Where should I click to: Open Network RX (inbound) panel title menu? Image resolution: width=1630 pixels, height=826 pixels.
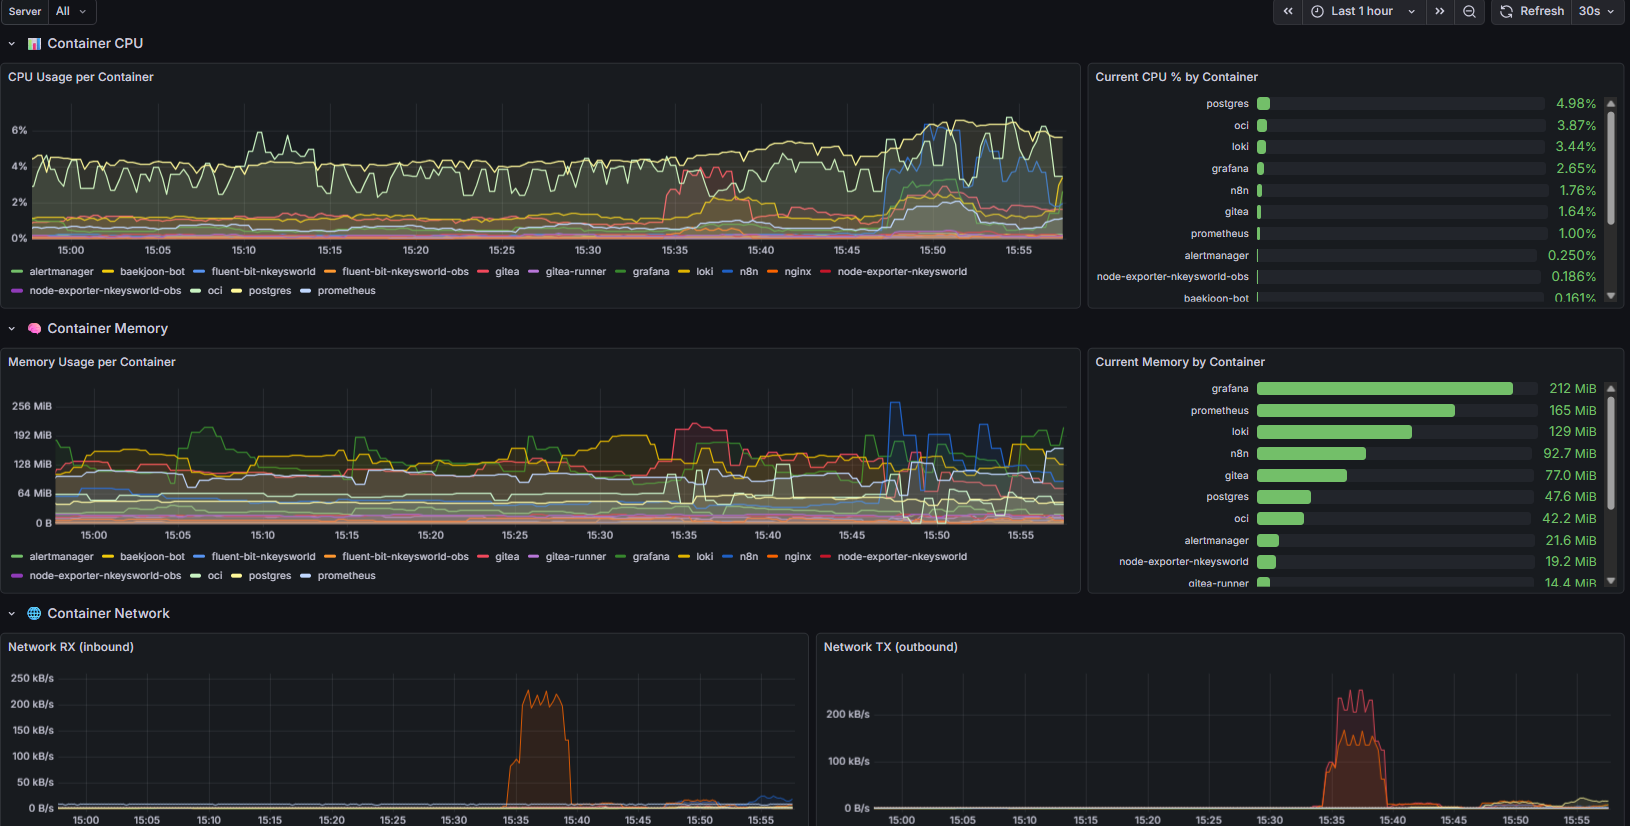coord(71,647)
